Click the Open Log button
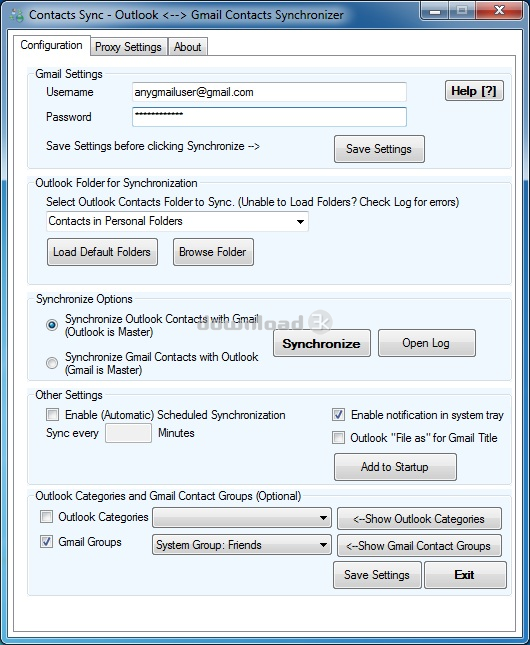The height and width of the screenshot is (645, 530). pyautogui.click(x=427, y=343)
